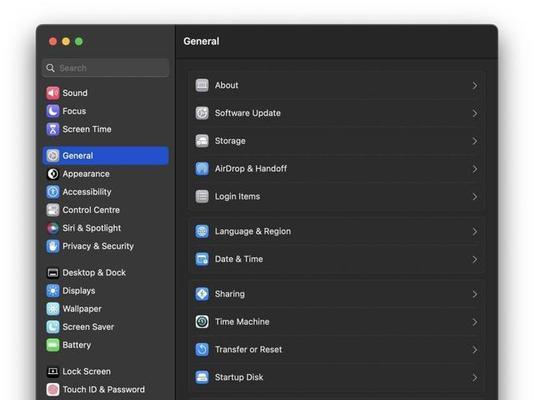
Task: Open the Sharing row chevron
Action: (475, 294)
